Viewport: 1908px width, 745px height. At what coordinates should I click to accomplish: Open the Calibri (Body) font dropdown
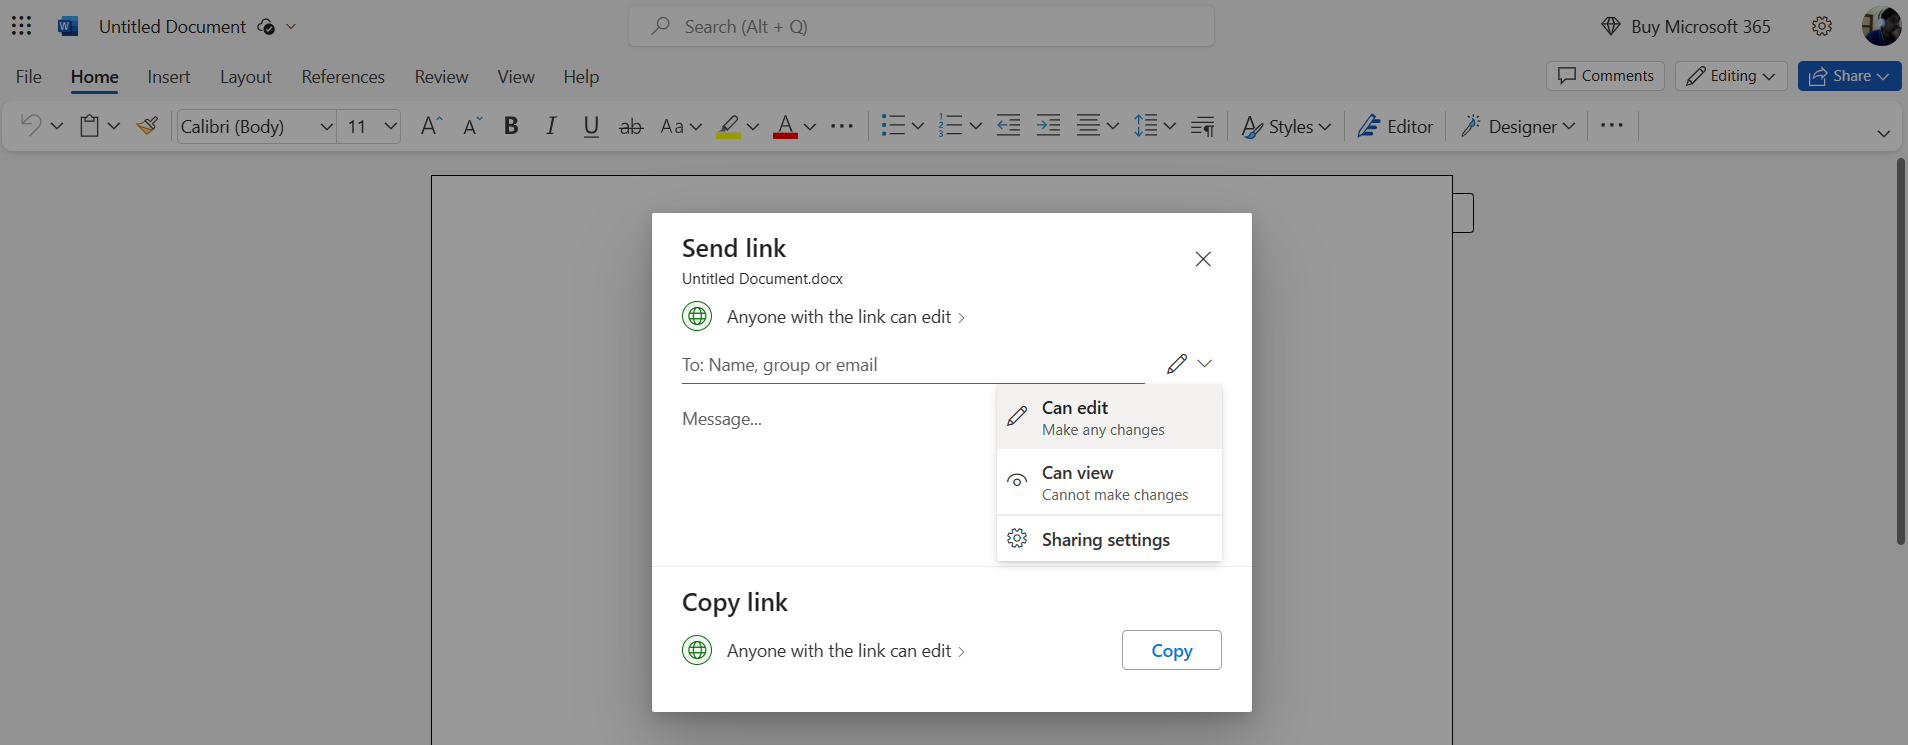click(x=256, y=126)
